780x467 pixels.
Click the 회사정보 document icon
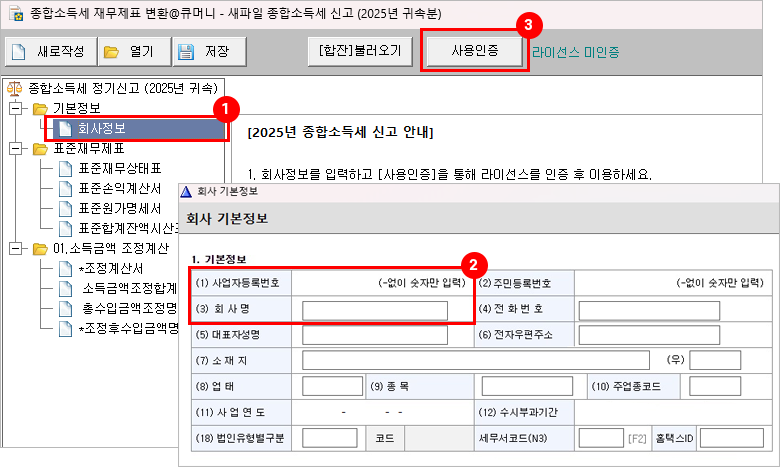click(65, 129)
